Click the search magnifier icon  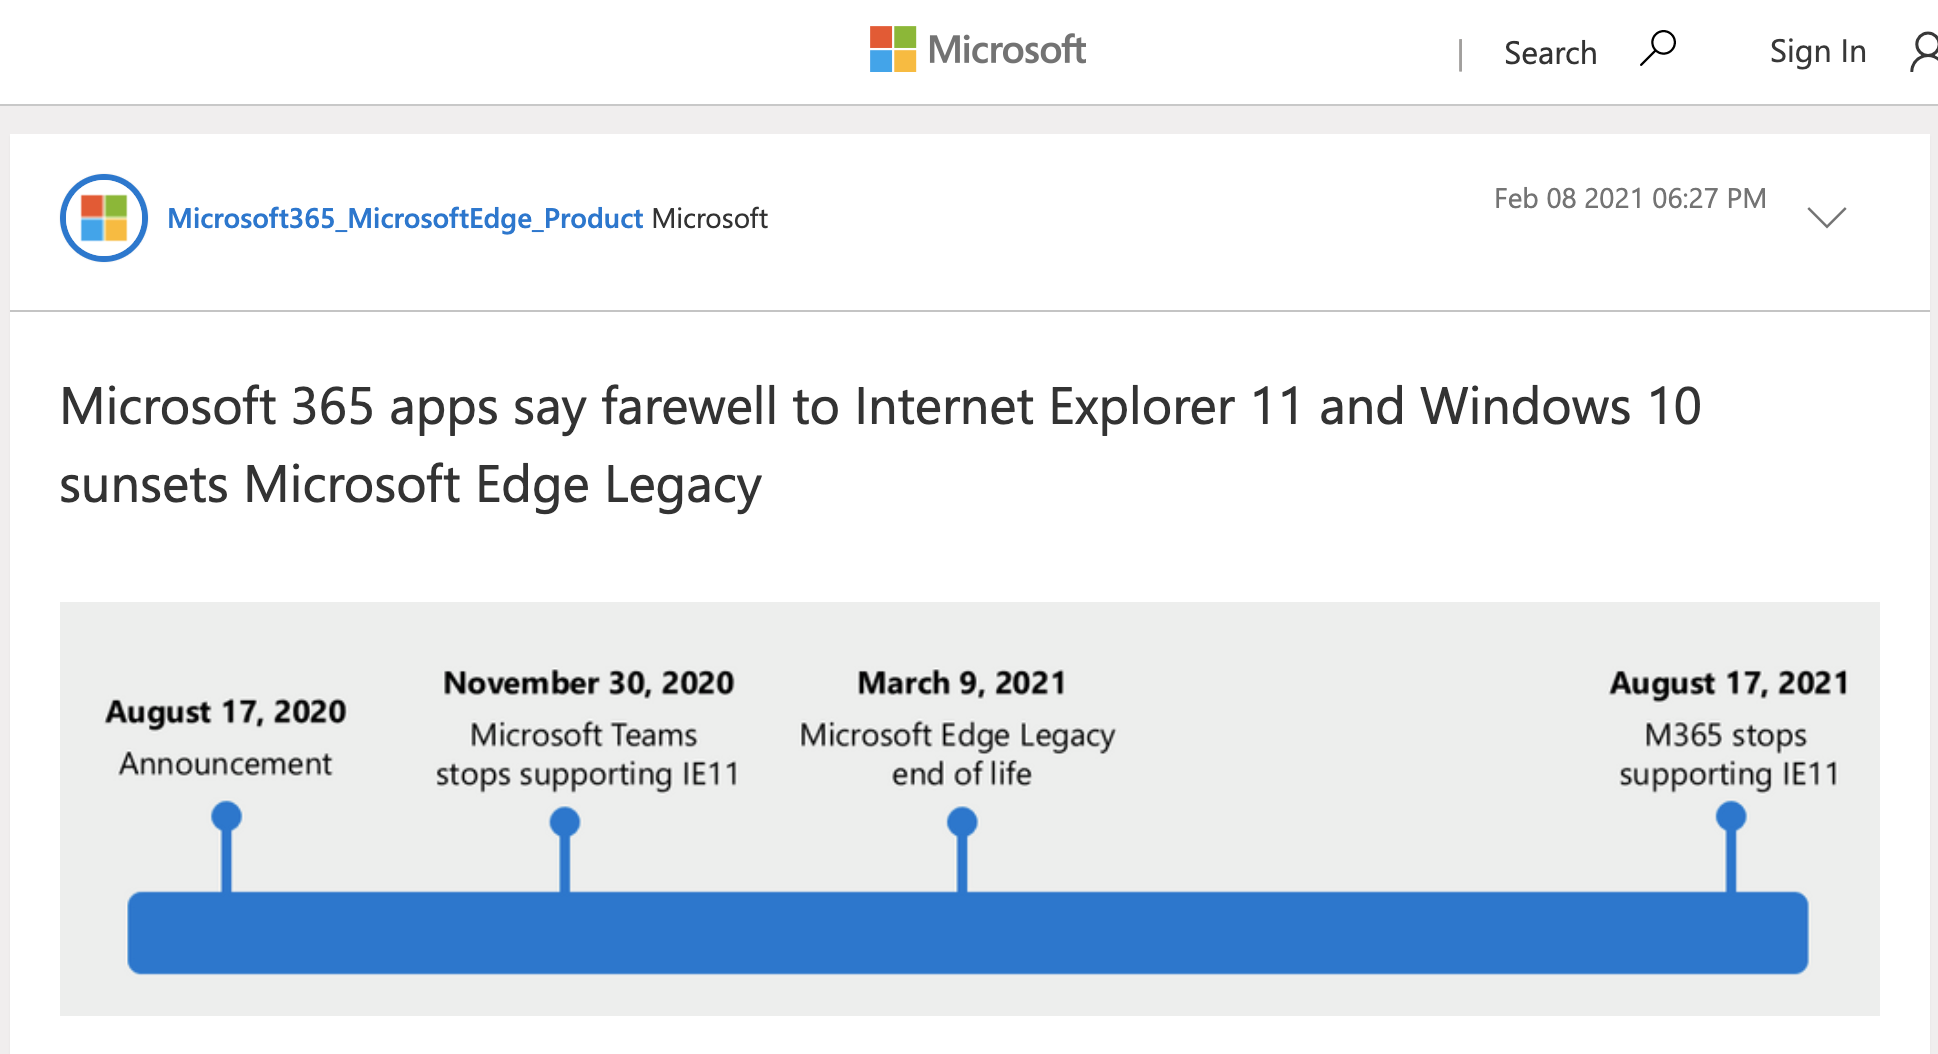tap(1658, 48)
